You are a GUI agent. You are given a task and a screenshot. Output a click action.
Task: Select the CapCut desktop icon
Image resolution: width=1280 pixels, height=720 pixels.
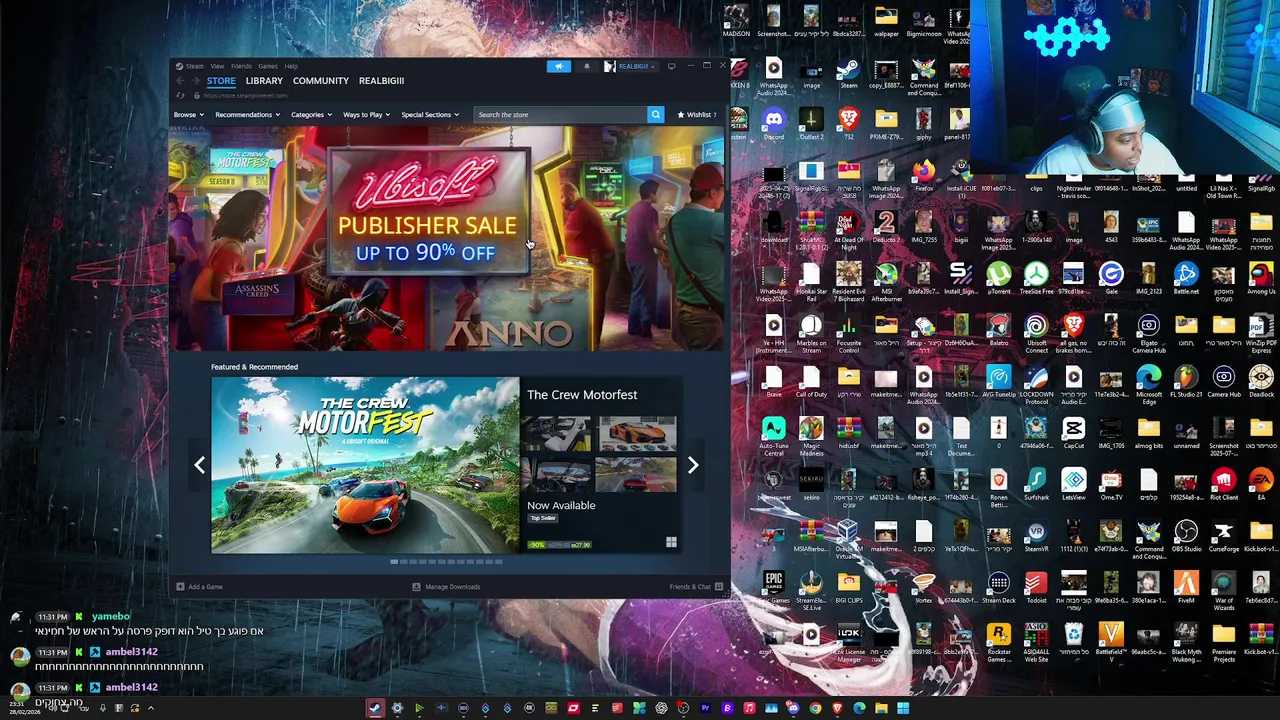tap(1073, 433)
